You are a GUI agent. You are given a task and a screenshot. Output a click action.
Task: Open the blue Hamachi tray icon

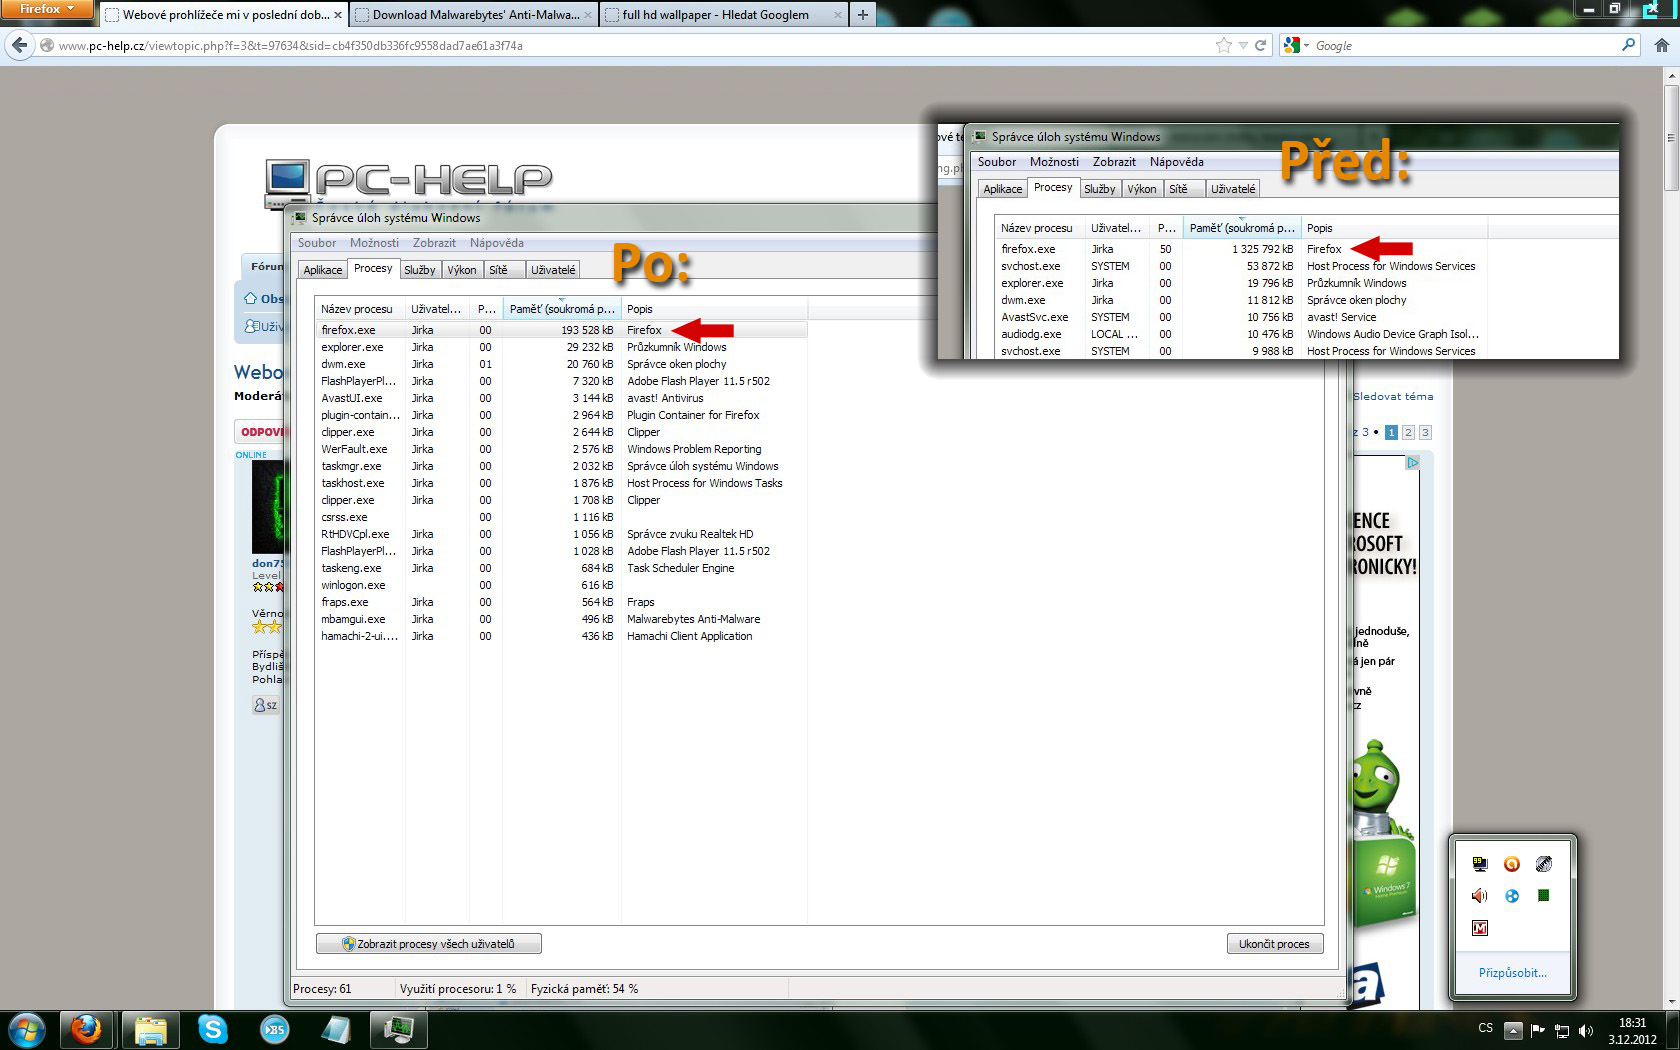(x=1512, y=896)
